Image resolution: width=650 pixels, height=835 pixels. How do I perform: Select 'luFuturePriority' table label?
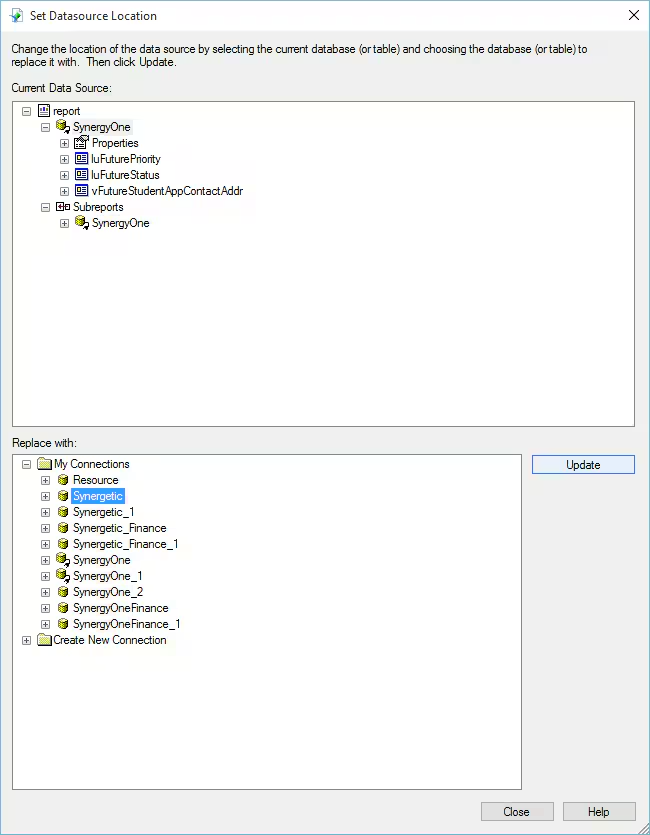126,159
